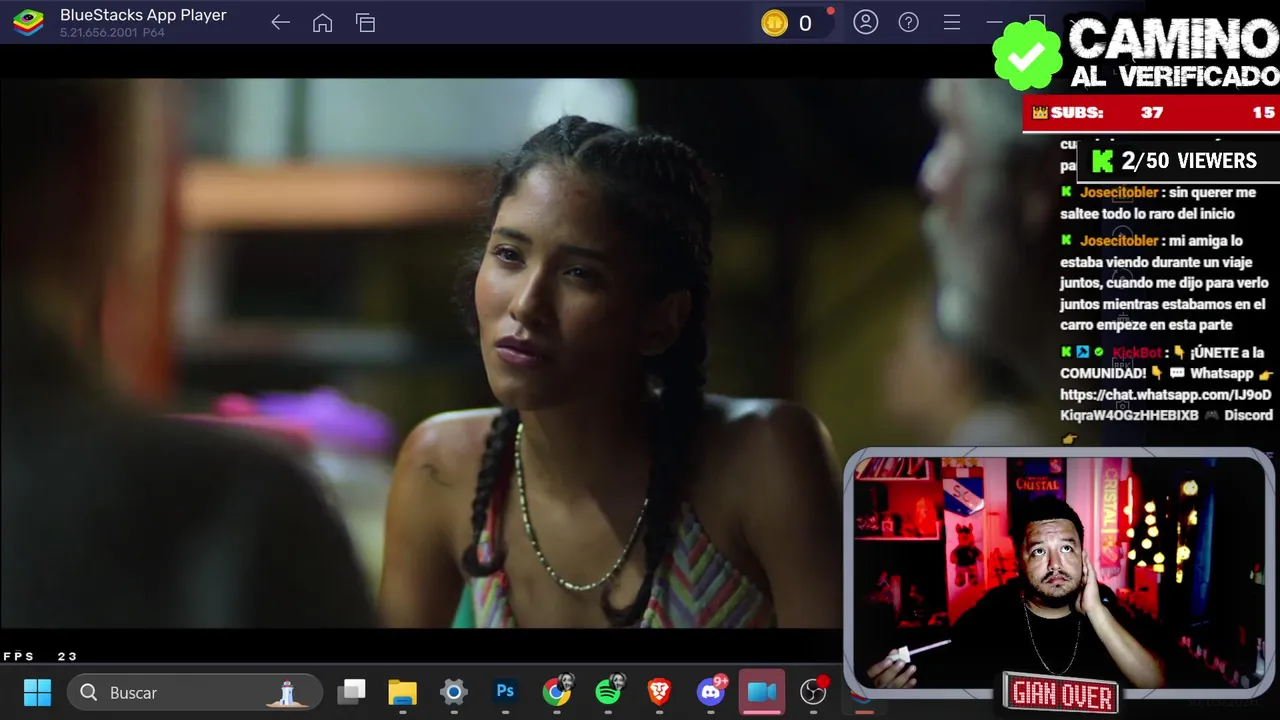This screenshot has width=1280, height=720.
Task: Switch to Photoshop in the taskbar
Action: pos(505,691)
